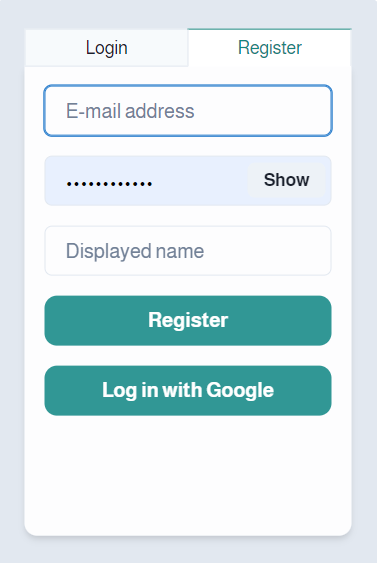Click the E-mail address placeholder text

pos(130,111)
